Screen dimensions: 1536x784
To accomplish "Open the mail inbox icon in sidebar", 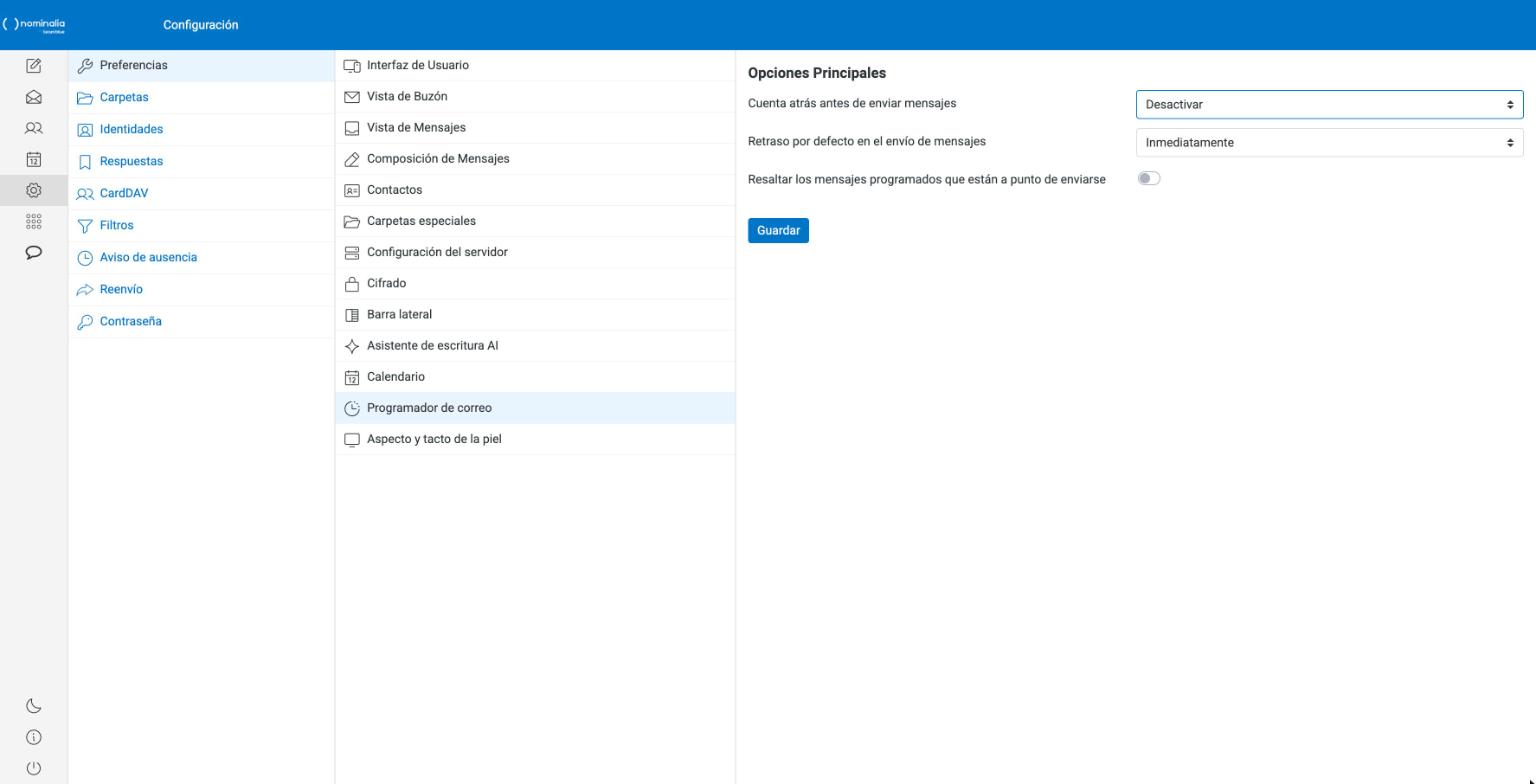I will pos(33,97).
